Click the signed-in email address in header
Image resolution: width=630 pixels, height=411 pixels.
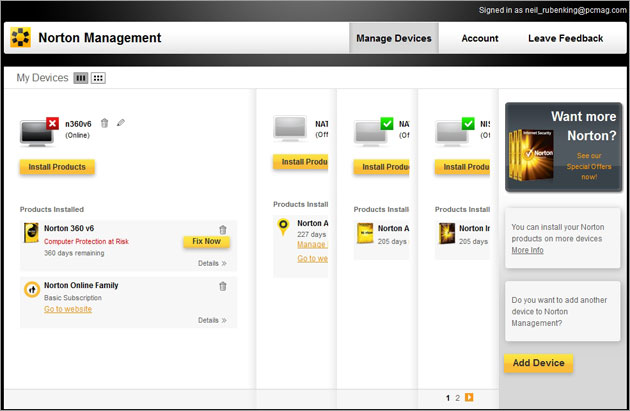point(575,10)
